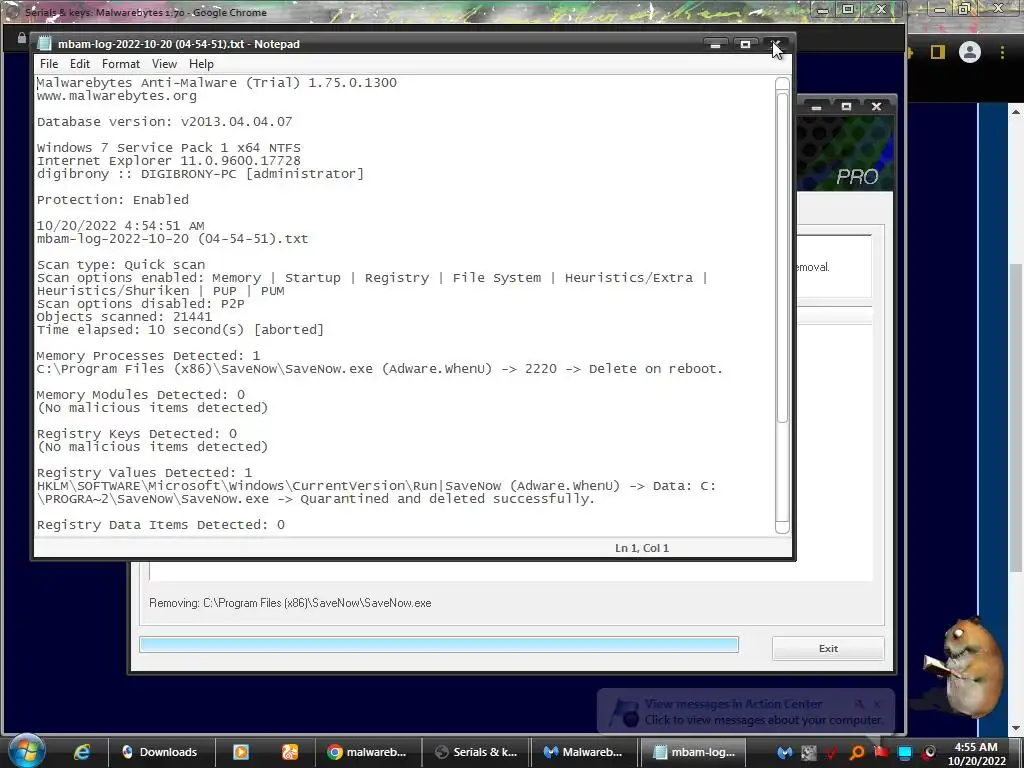Screen dimensions: 1024x768
Task: Click the orange magnifier tray icon
Action: click(x=856, y=752)
